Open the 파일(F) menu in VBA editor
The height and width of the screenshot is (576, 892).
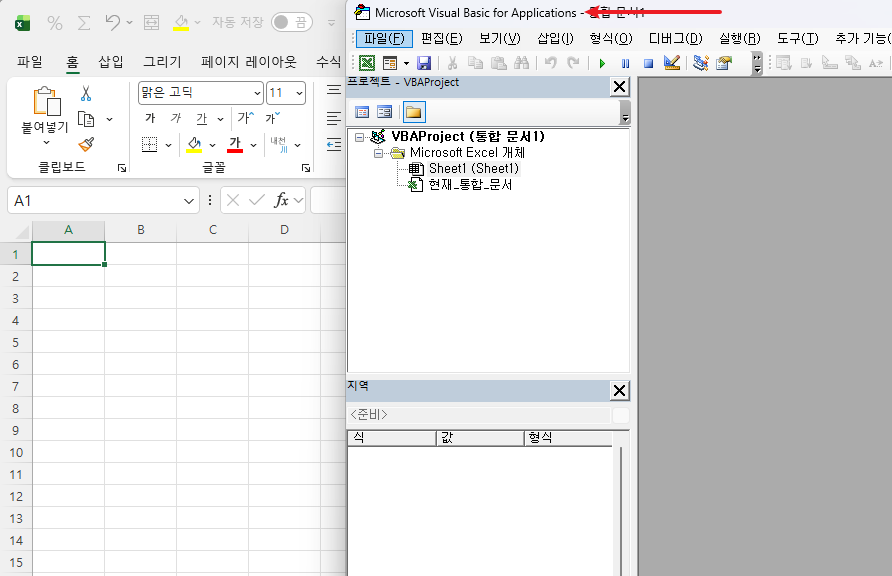(x=384, y=39)
